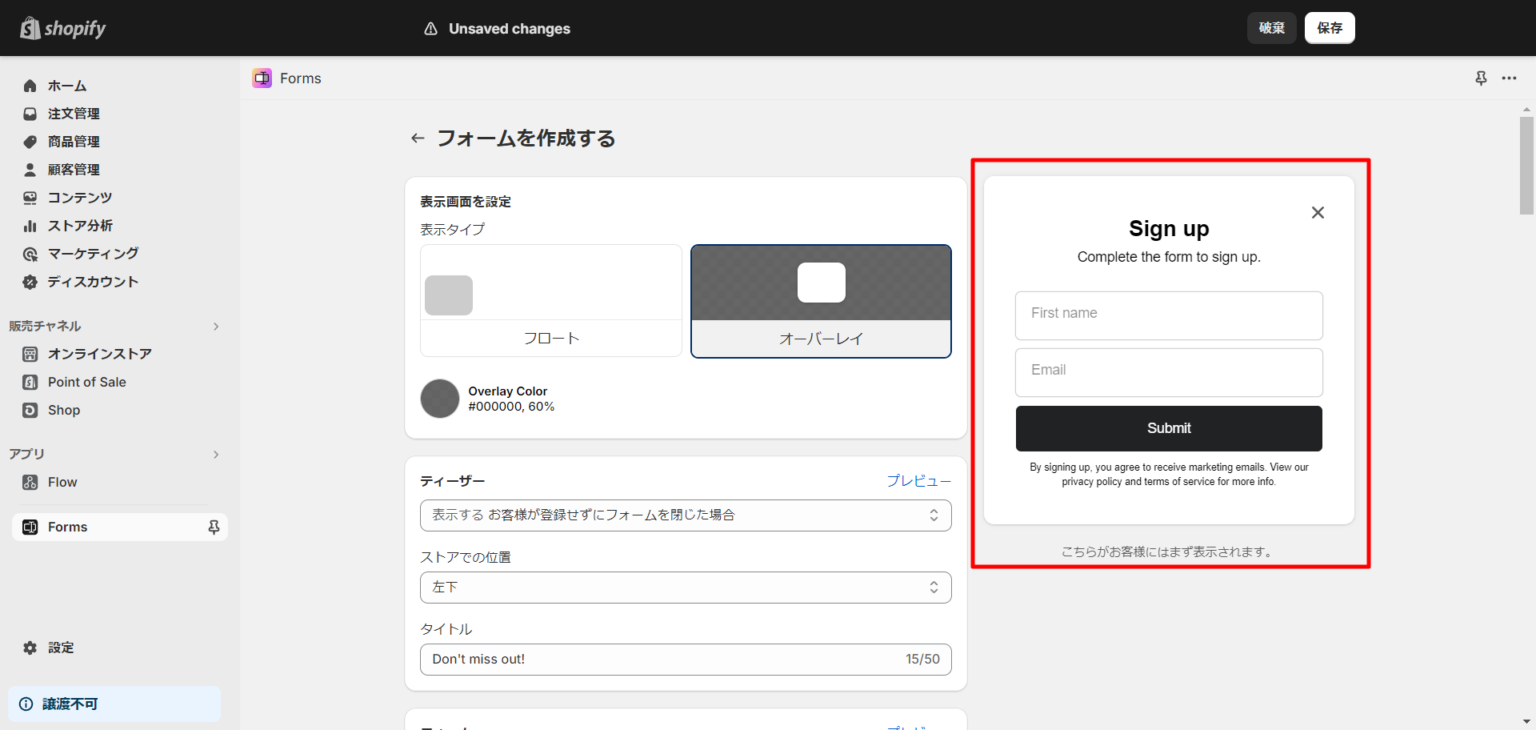Click the Overlay Color swatch
Viewport: 1536px width, 730px height.
pyautogui.click(x=440, y=398)
